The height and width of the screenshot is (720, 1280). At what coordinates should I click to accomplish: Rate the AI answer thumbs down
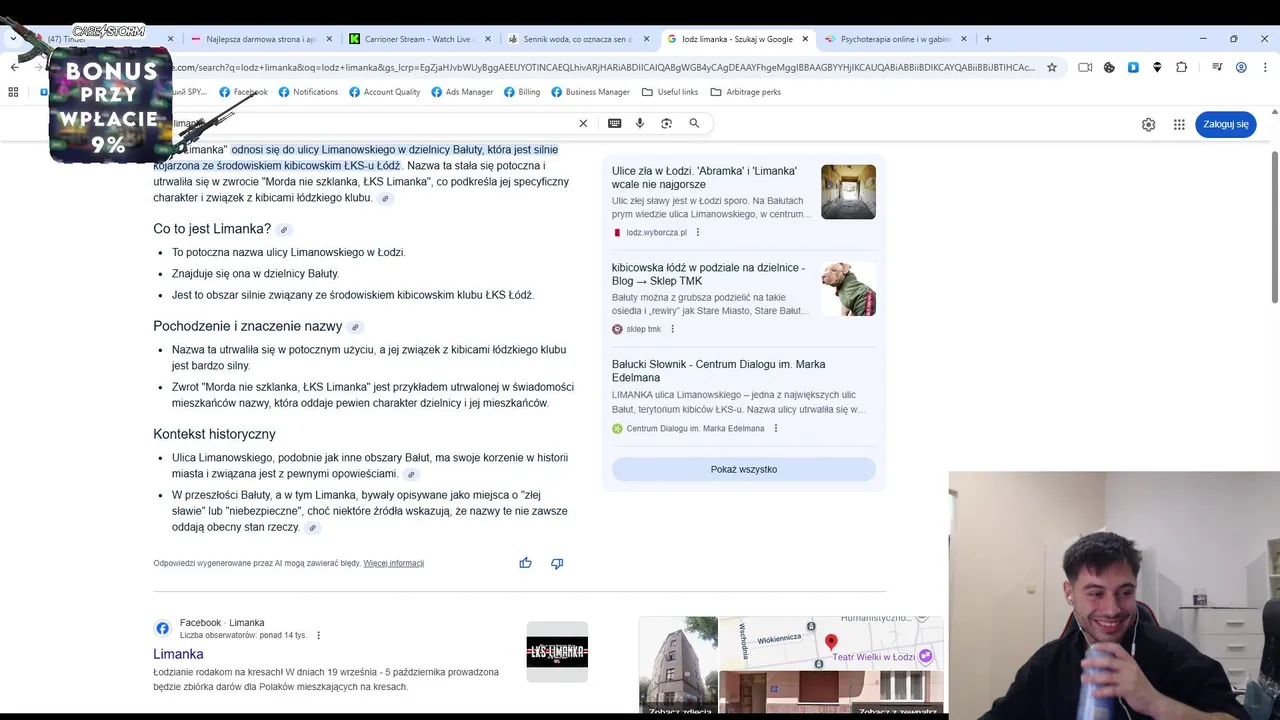tap(557, 563)
